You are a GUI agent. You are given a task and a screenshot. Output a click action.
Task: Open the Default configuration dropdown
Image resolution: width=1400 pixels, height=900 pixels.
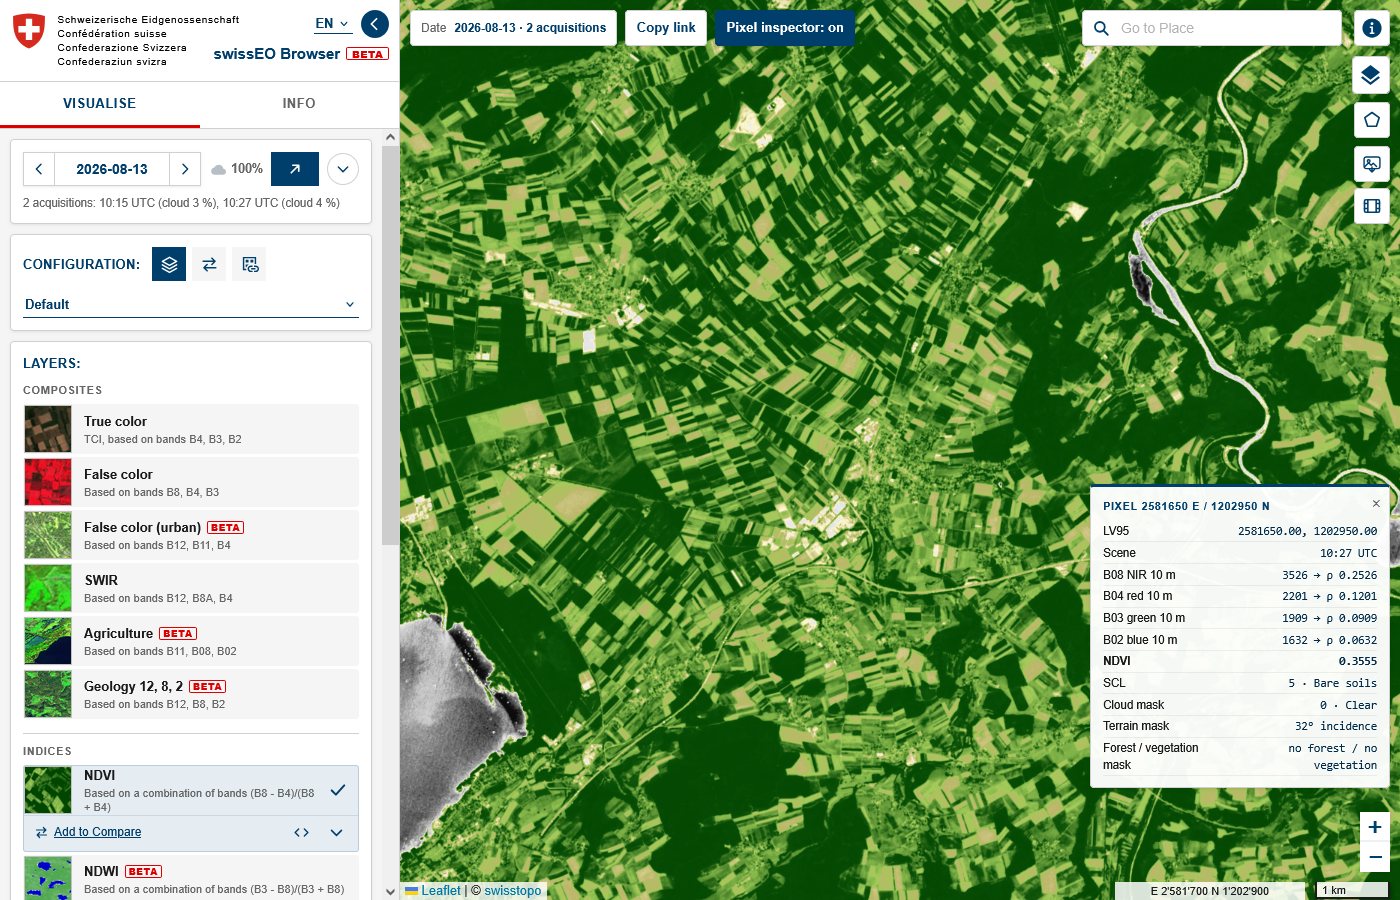[x=190, y=305]
